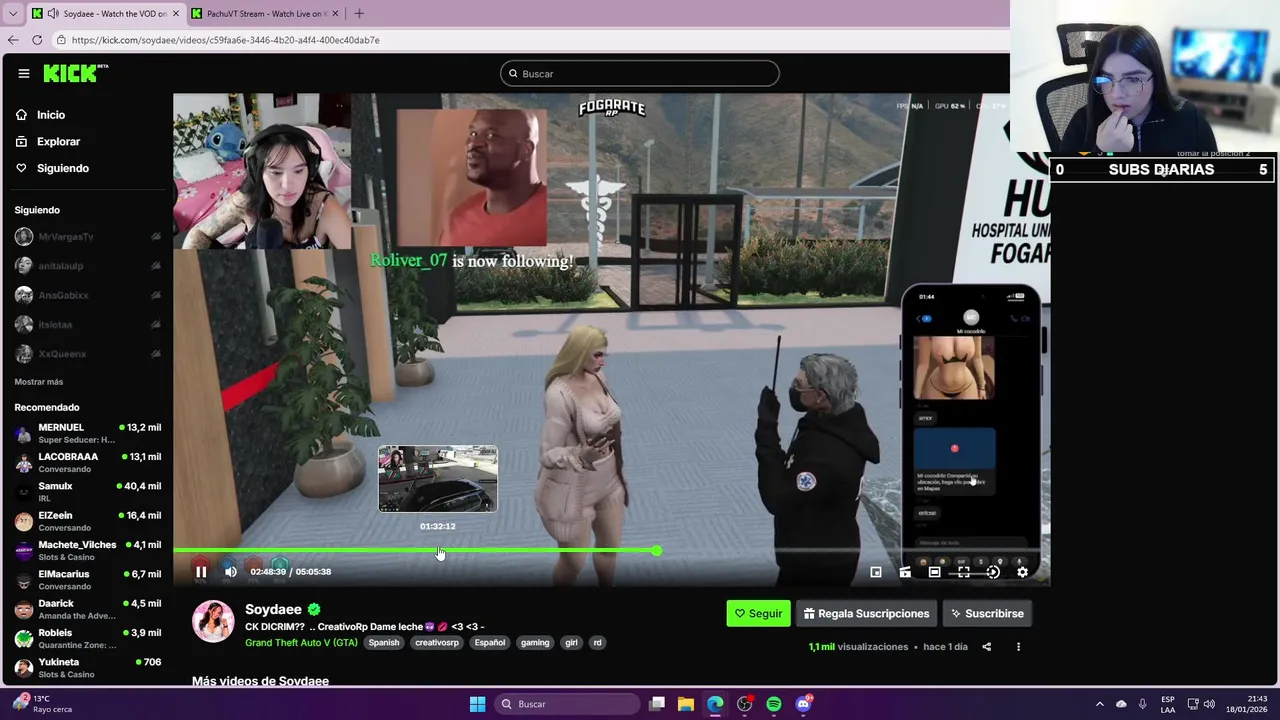This screenshot has height=720, width=1280.
Task: Toggle fullscreen mode on the player
Action: [x=963, y=572]
